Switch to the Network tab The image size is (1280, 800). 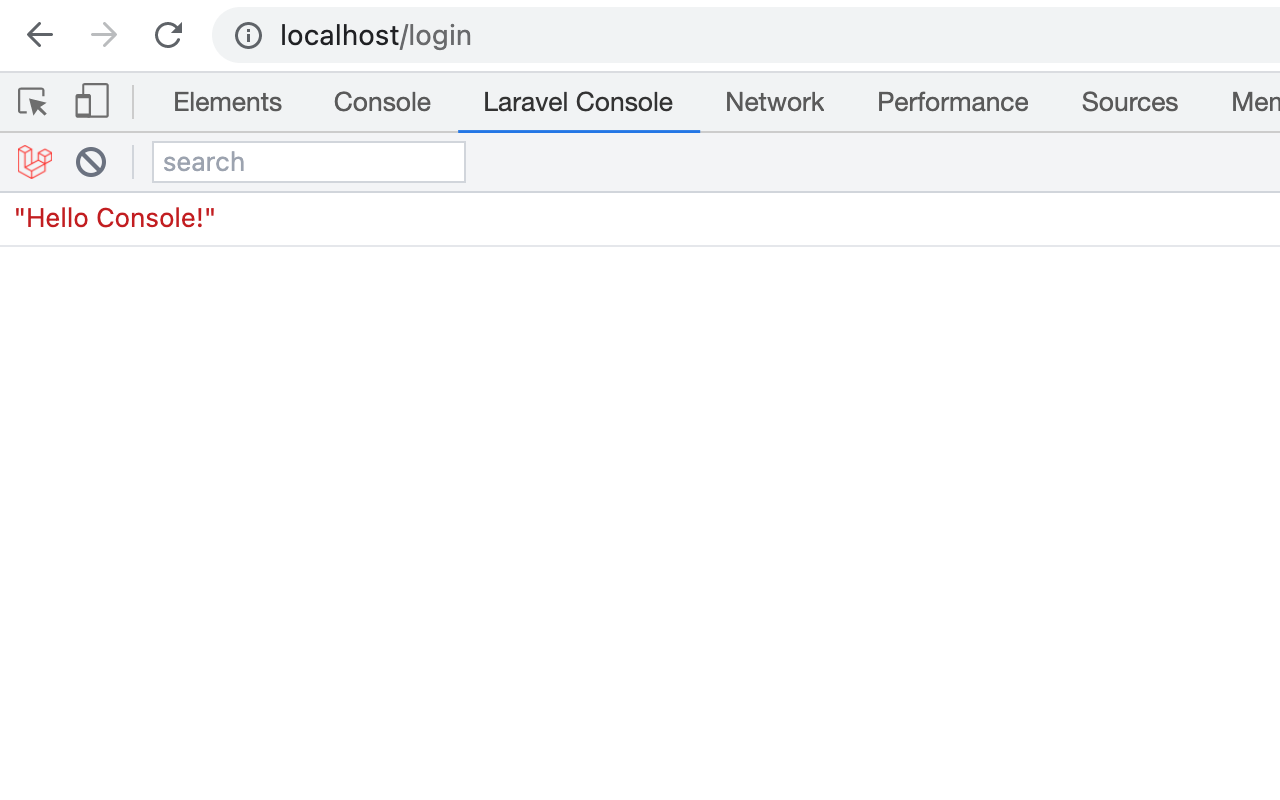[x=774, y=102]
